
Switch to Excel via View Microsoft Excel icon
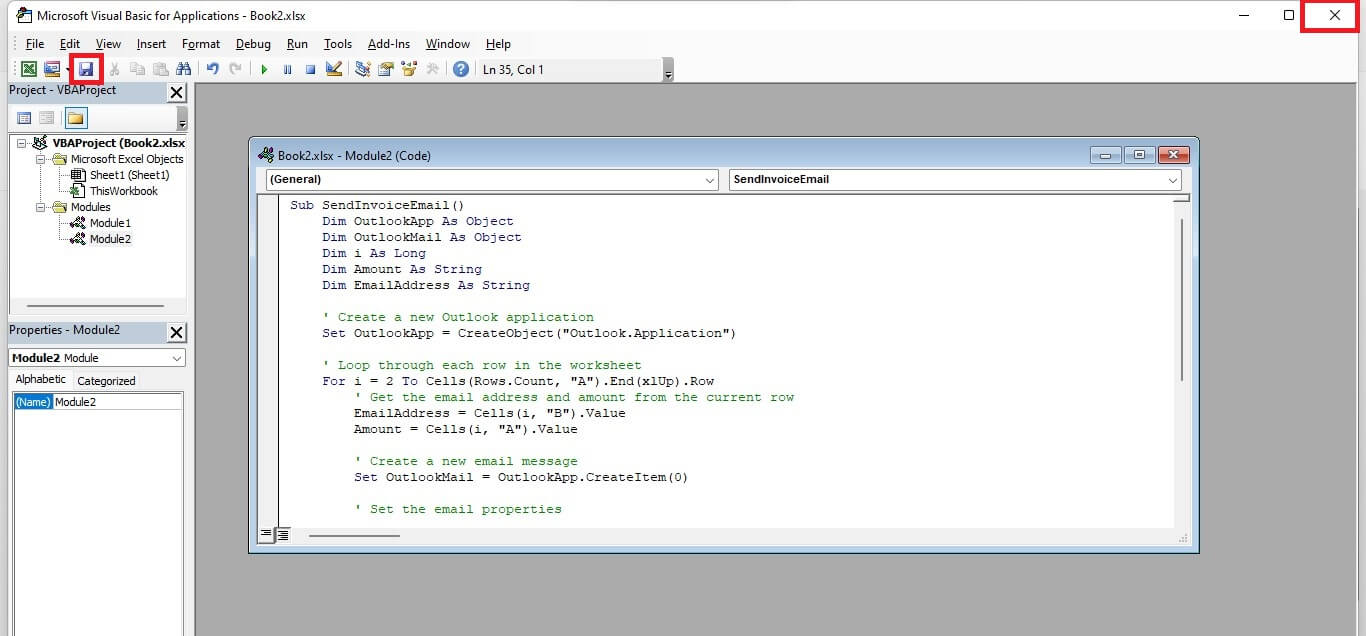point(29,69)
